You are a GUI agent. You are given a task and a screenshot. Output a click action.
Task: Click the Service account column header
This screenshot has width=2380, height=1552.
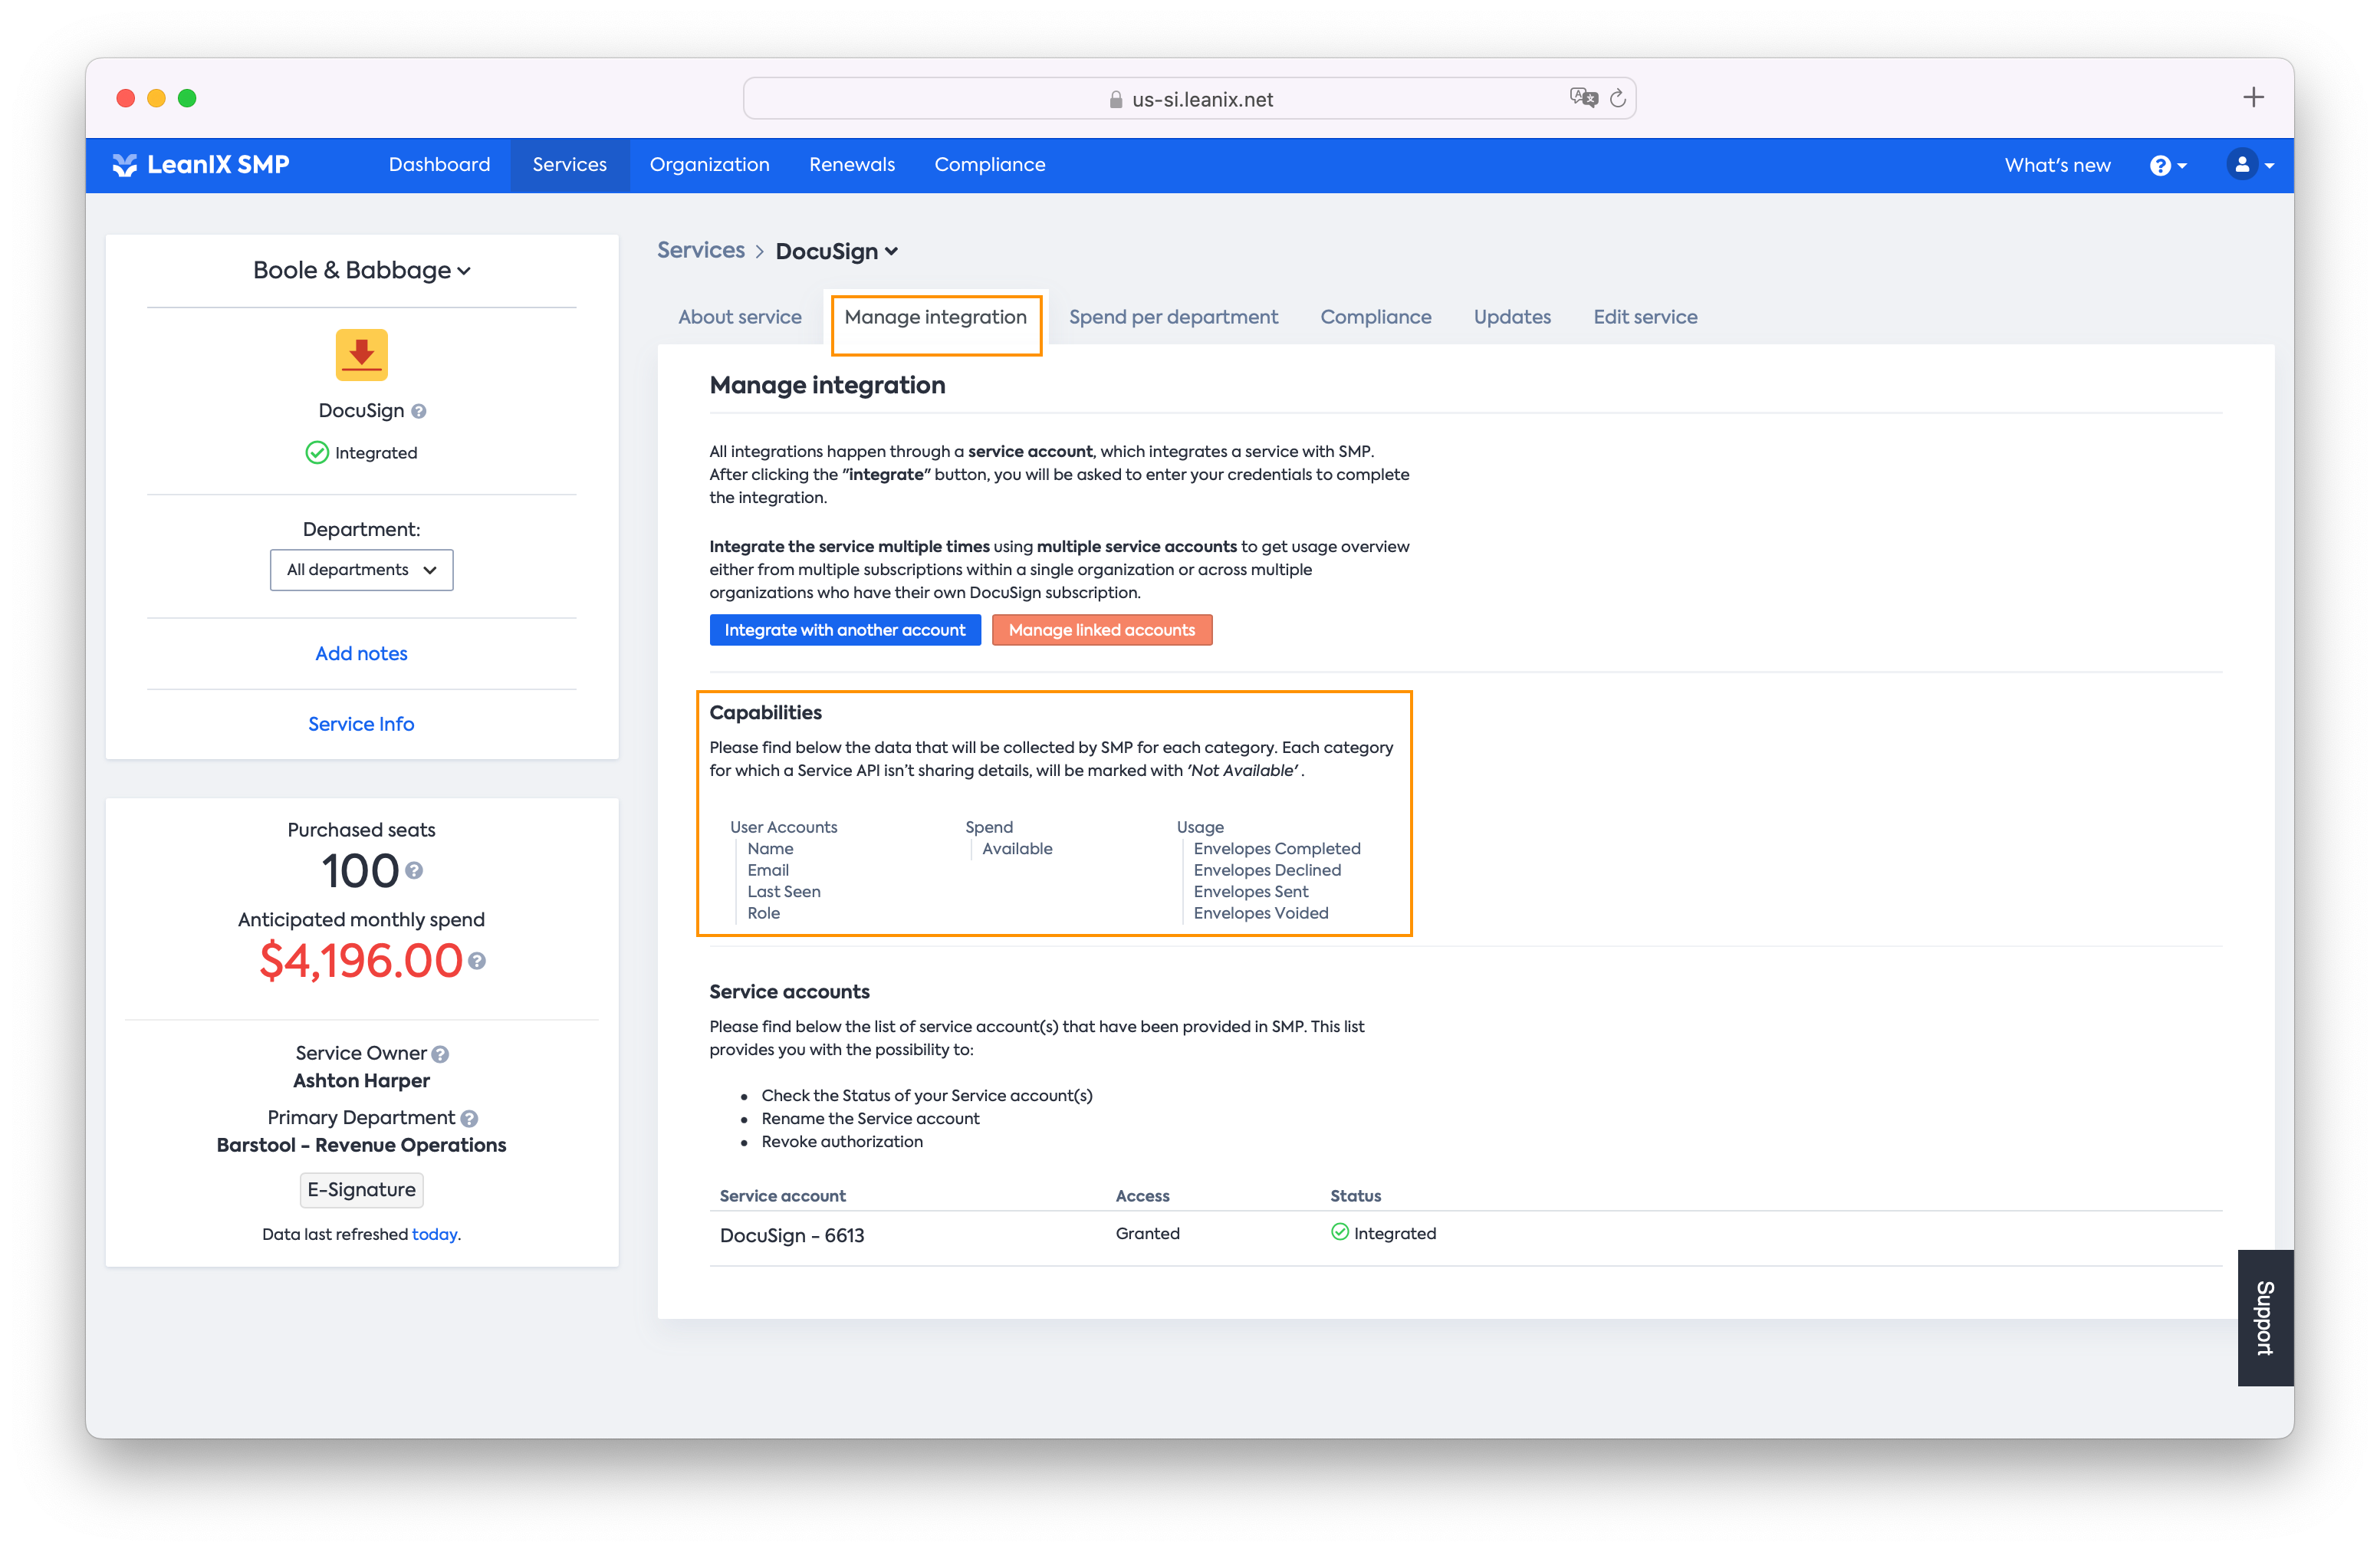[x=782, y=1196]
